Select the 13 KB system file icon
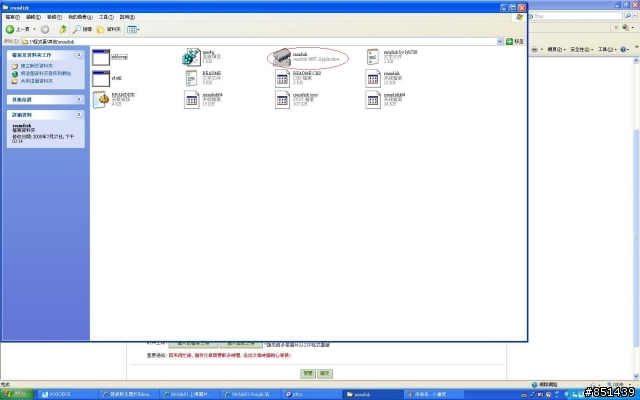Viewport: 640px width, 400px height. click(x=191, y=100)
